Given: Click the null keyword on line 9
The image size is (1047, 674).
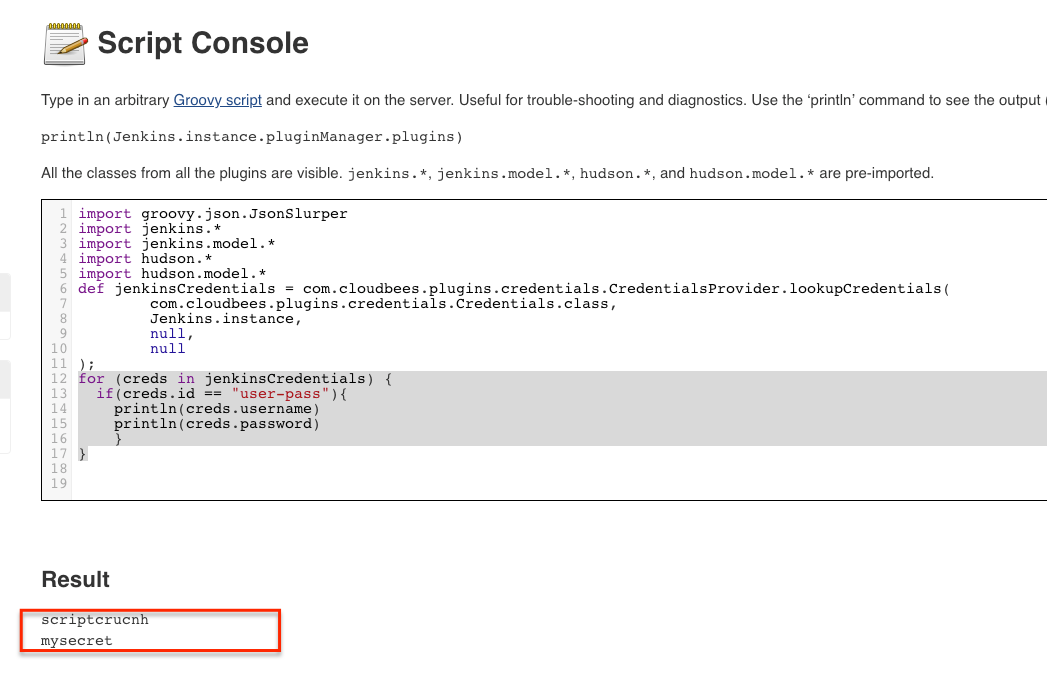Looking at the screenshot, I should [x=166, y=333].
